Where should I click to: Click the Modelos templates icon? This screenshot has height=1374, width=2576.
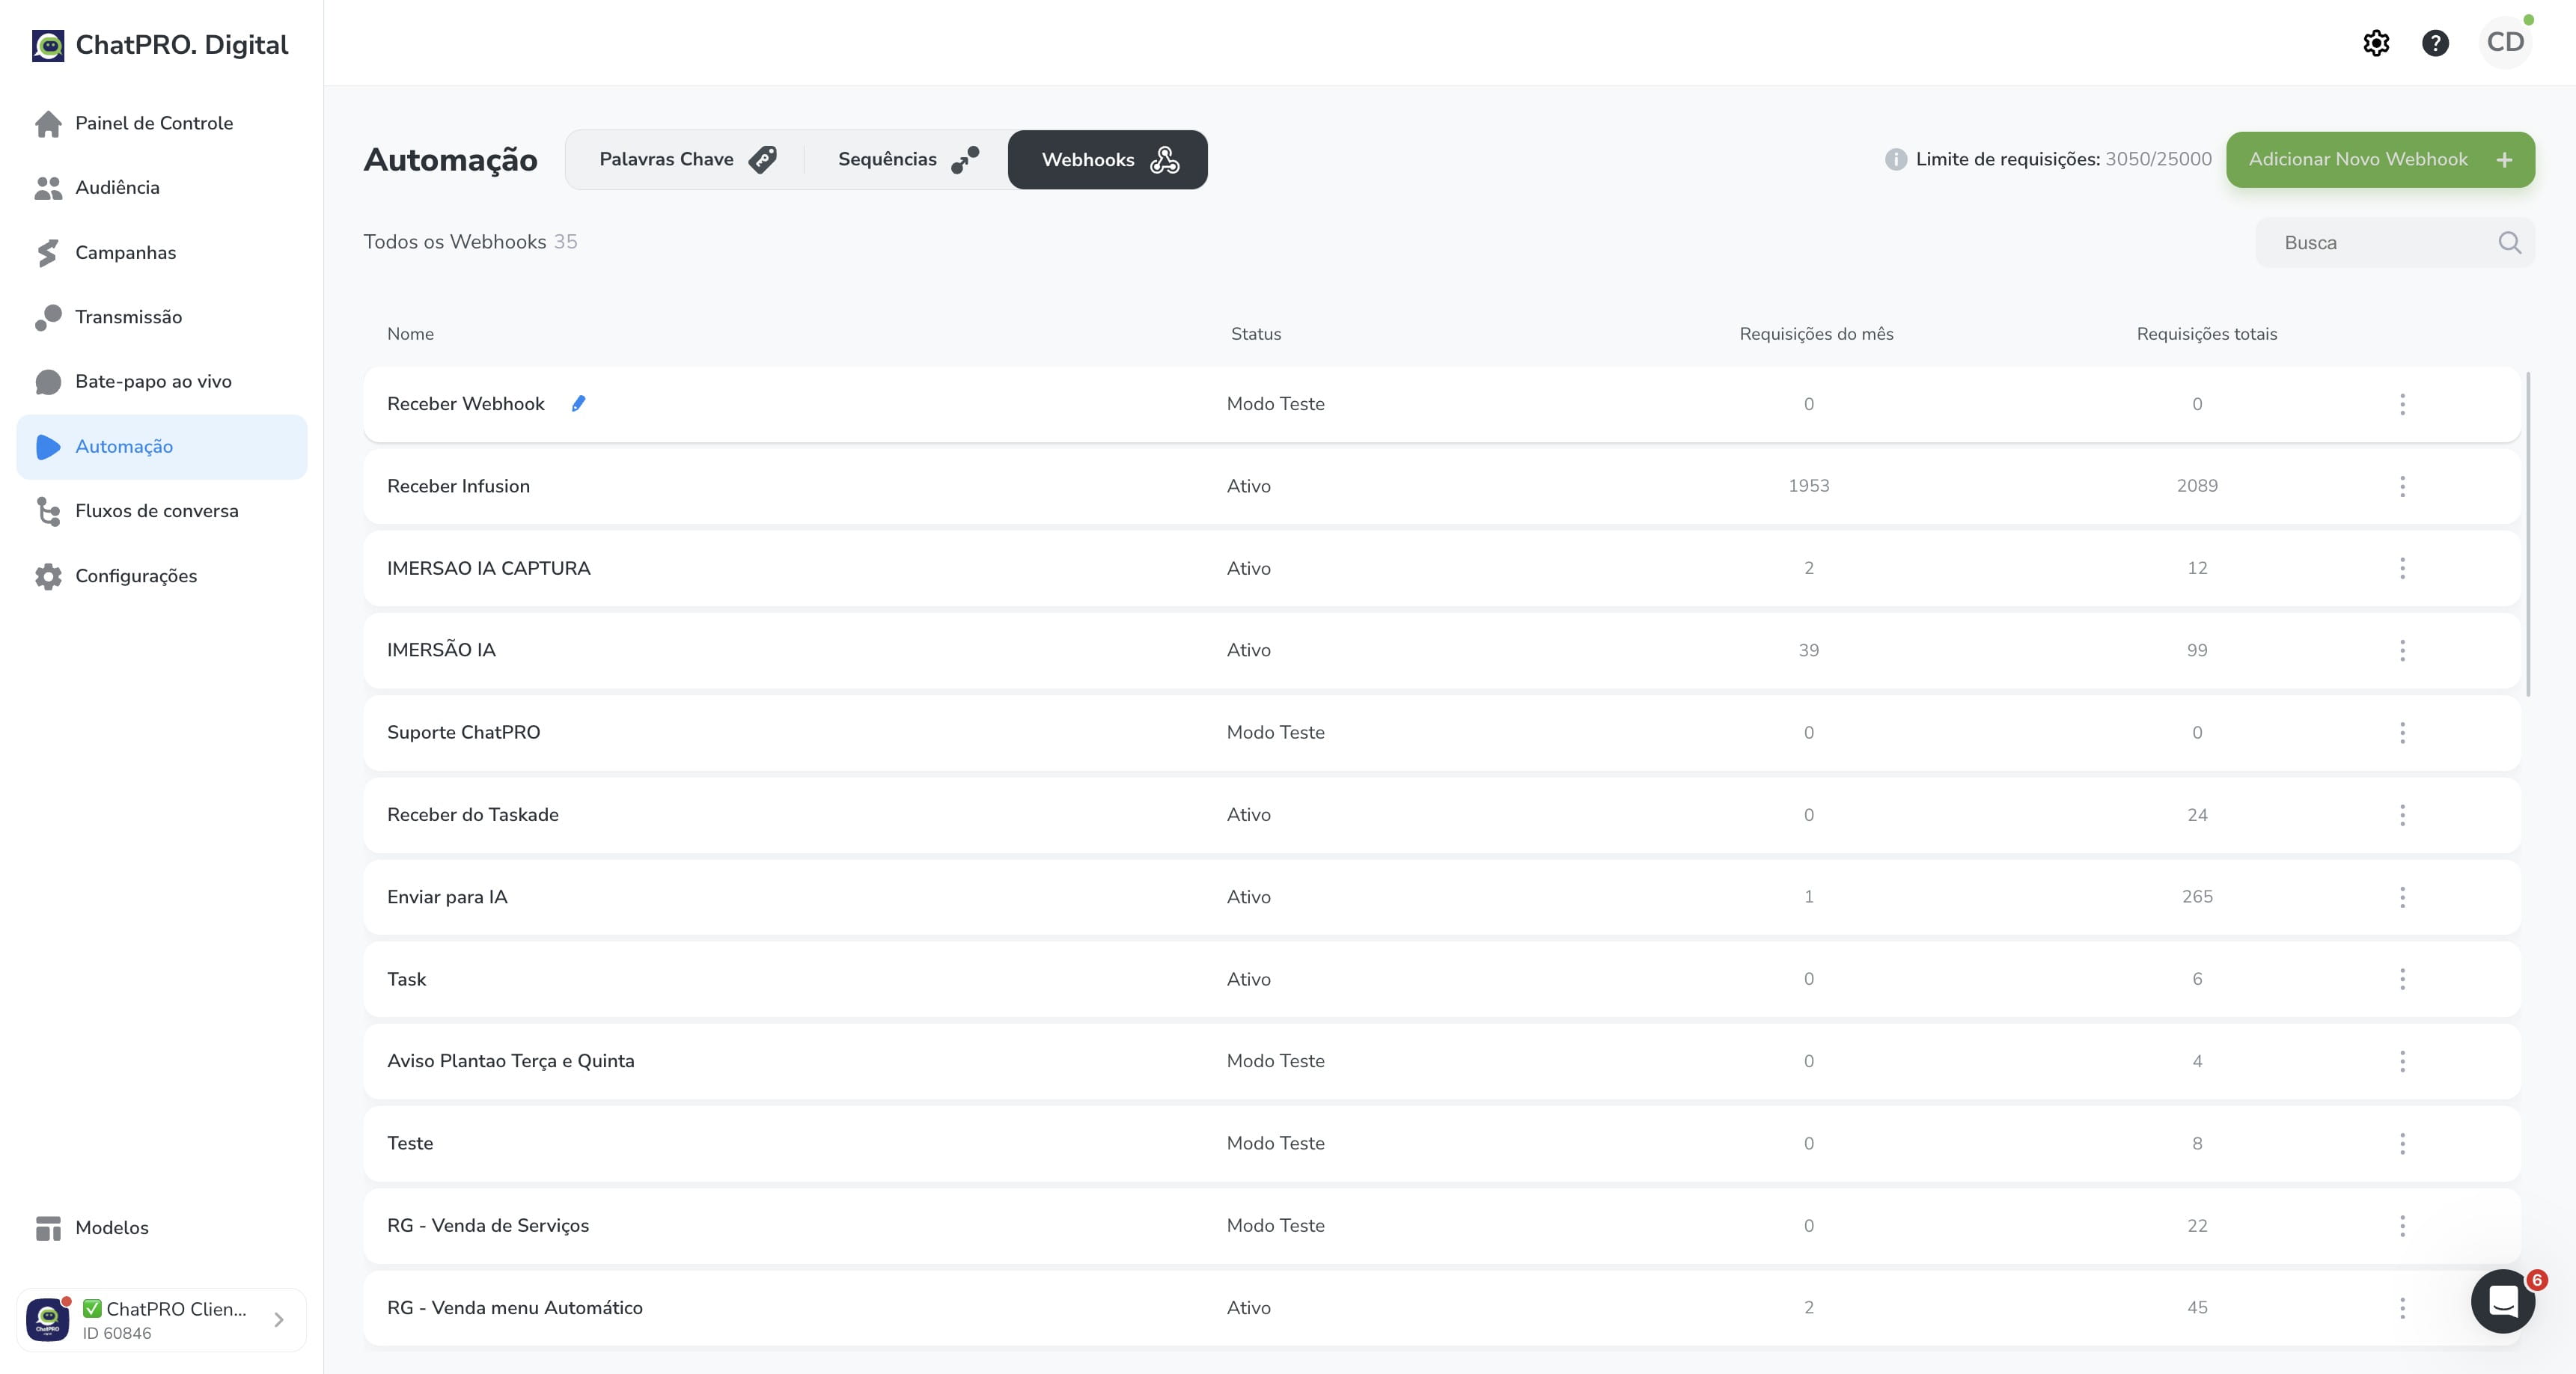(48, 1228)
